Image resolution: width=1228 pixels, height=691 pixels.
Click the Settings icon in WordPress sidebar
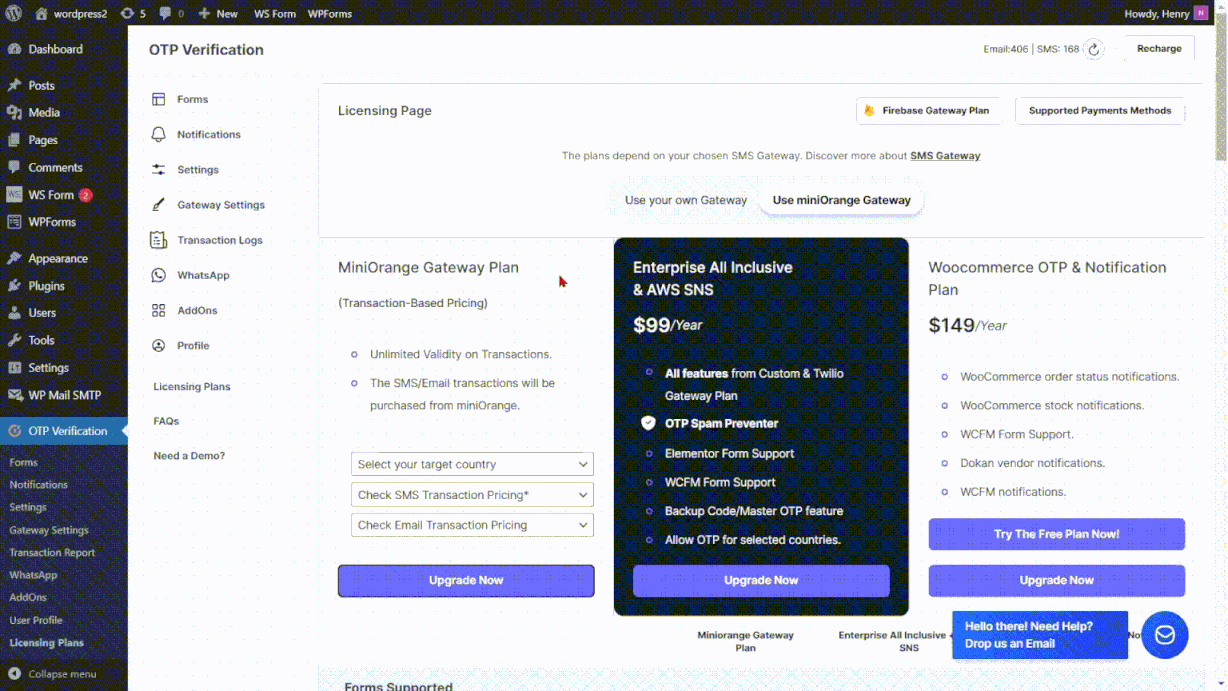(14, 368)
